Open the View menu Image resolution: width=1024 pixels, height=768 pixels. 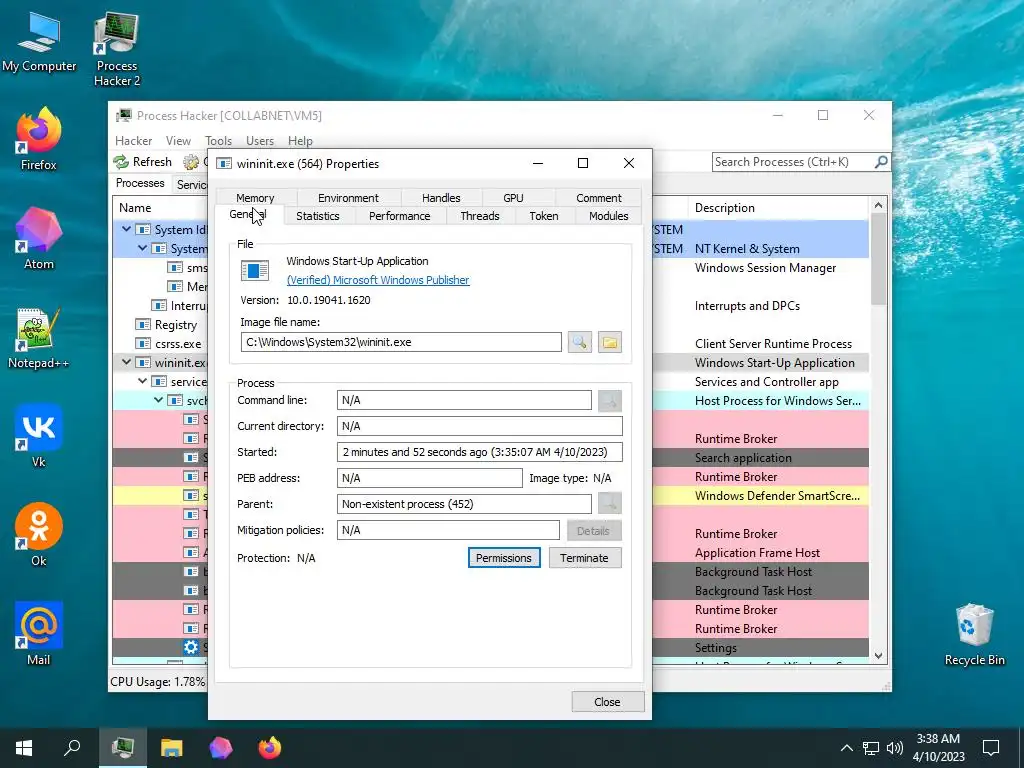[178, 141]
